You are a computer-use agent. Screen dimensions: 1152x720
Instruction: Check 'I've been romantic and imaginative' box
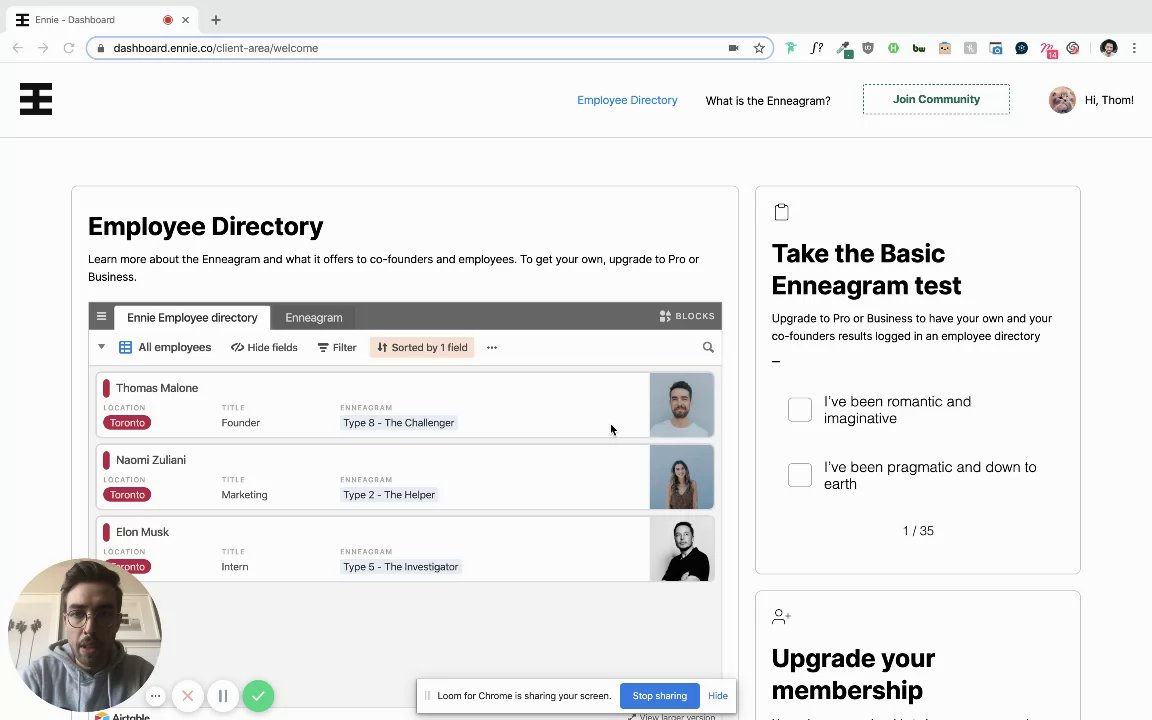coord(799,409)
